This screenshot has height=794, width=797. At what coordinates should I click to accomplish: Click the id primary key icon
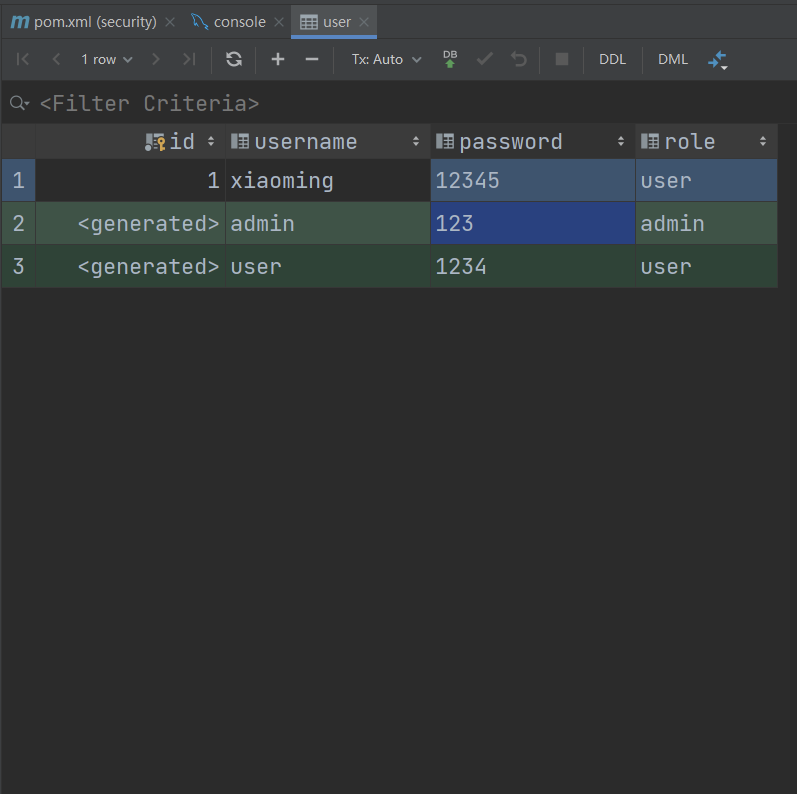155,142
